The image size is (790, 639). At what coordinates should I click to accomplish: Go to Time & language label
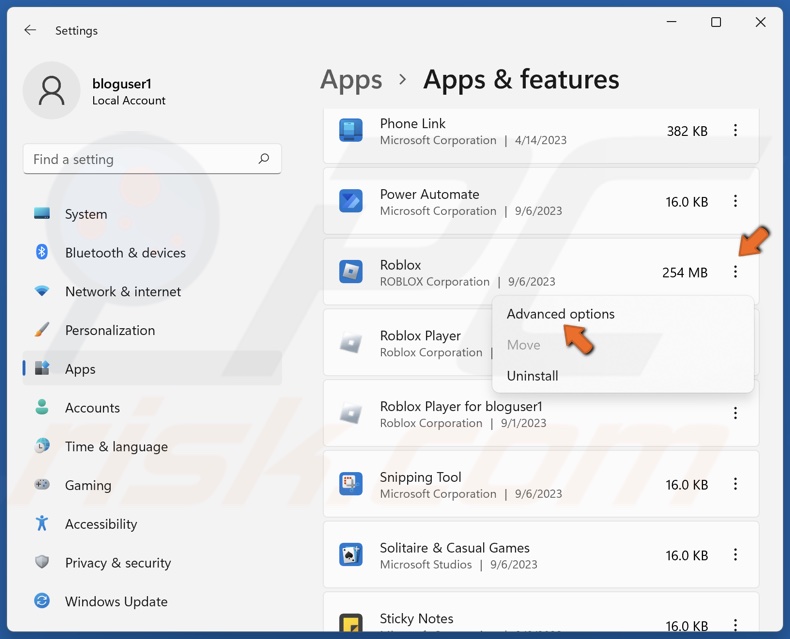point(116,446)
